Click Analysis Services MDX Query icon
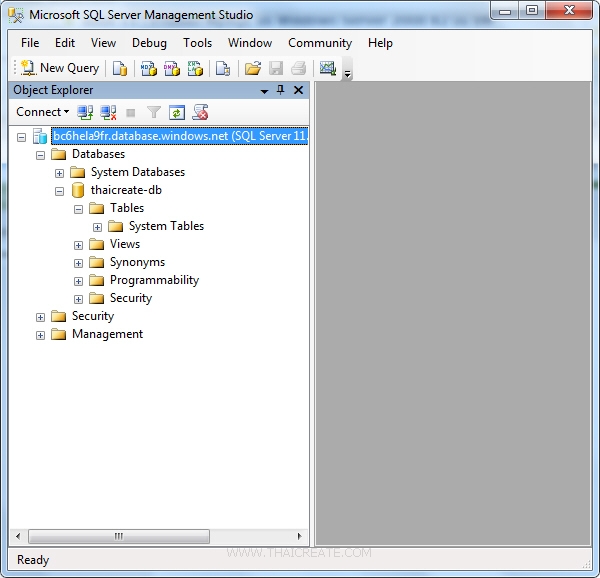Image resolution: width=600 pixels, height=578 pixels. (x=149, y=69)
